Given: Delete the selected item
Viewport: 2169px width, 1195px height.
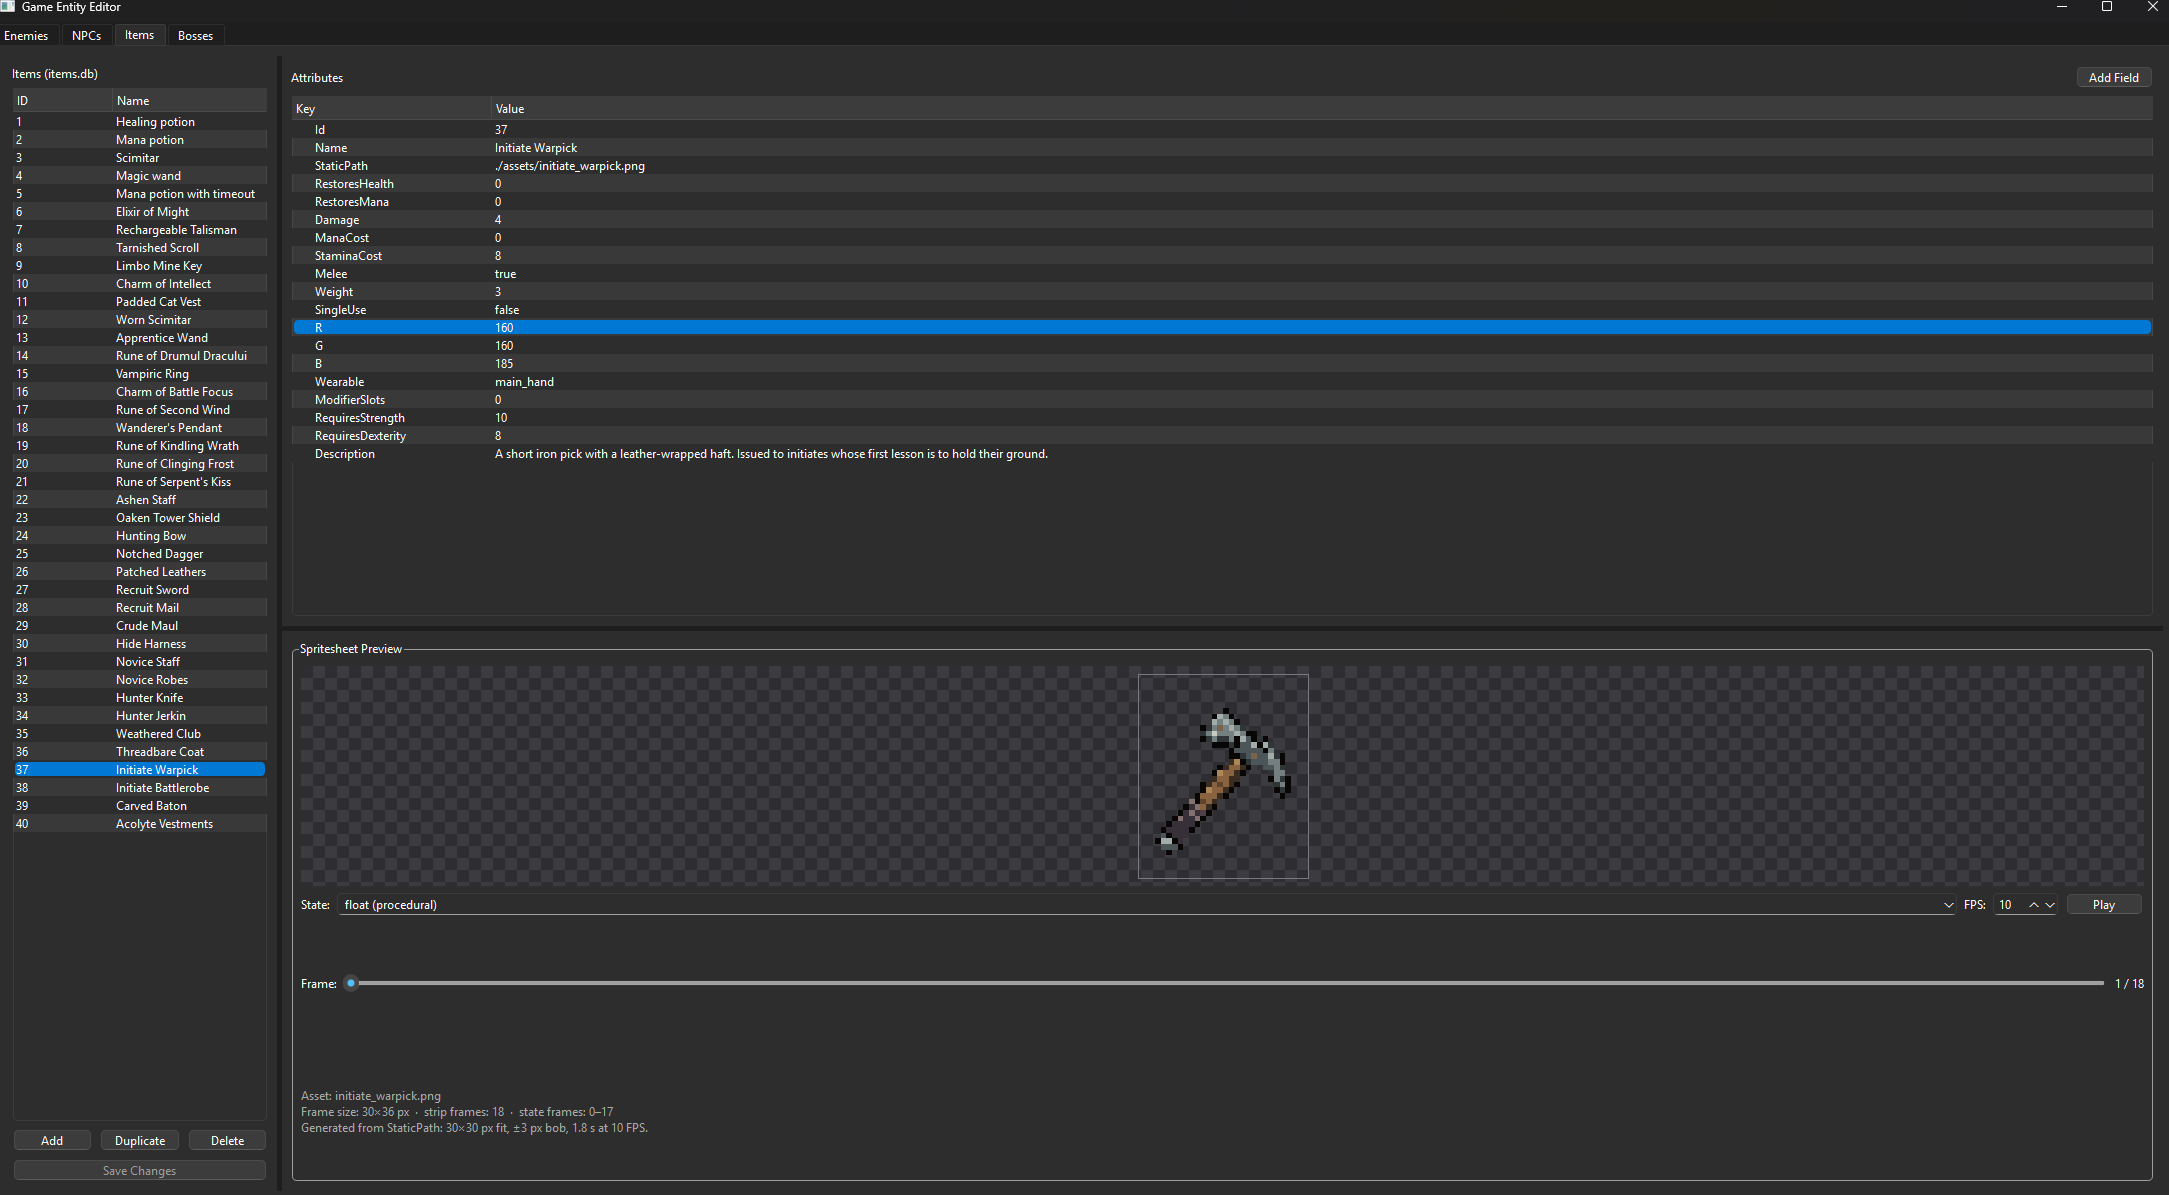Looking at the screenshot, I should pos(227,1140).
